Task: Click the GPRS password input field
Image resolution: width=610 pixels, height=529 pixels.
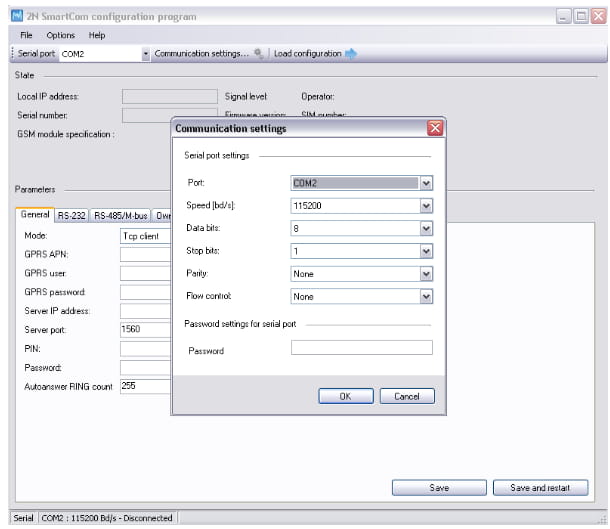Action: [145, 292]
